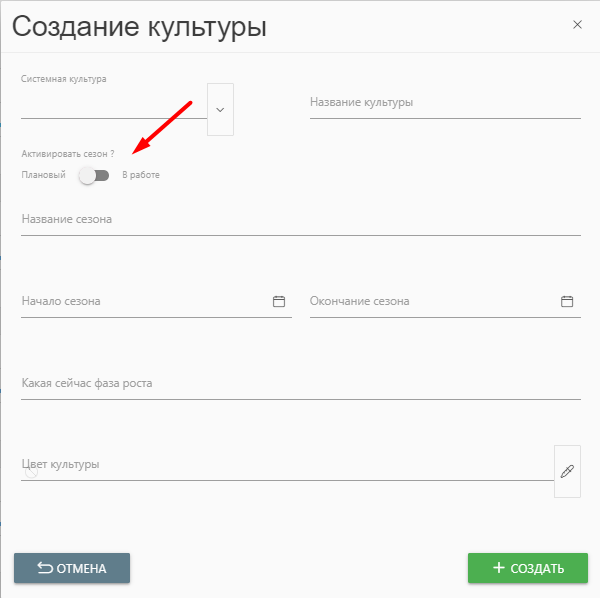This screenshot has width=600, height=598.
Task: Select the 'Плановый' season state label
Action: tap(43, 175)
